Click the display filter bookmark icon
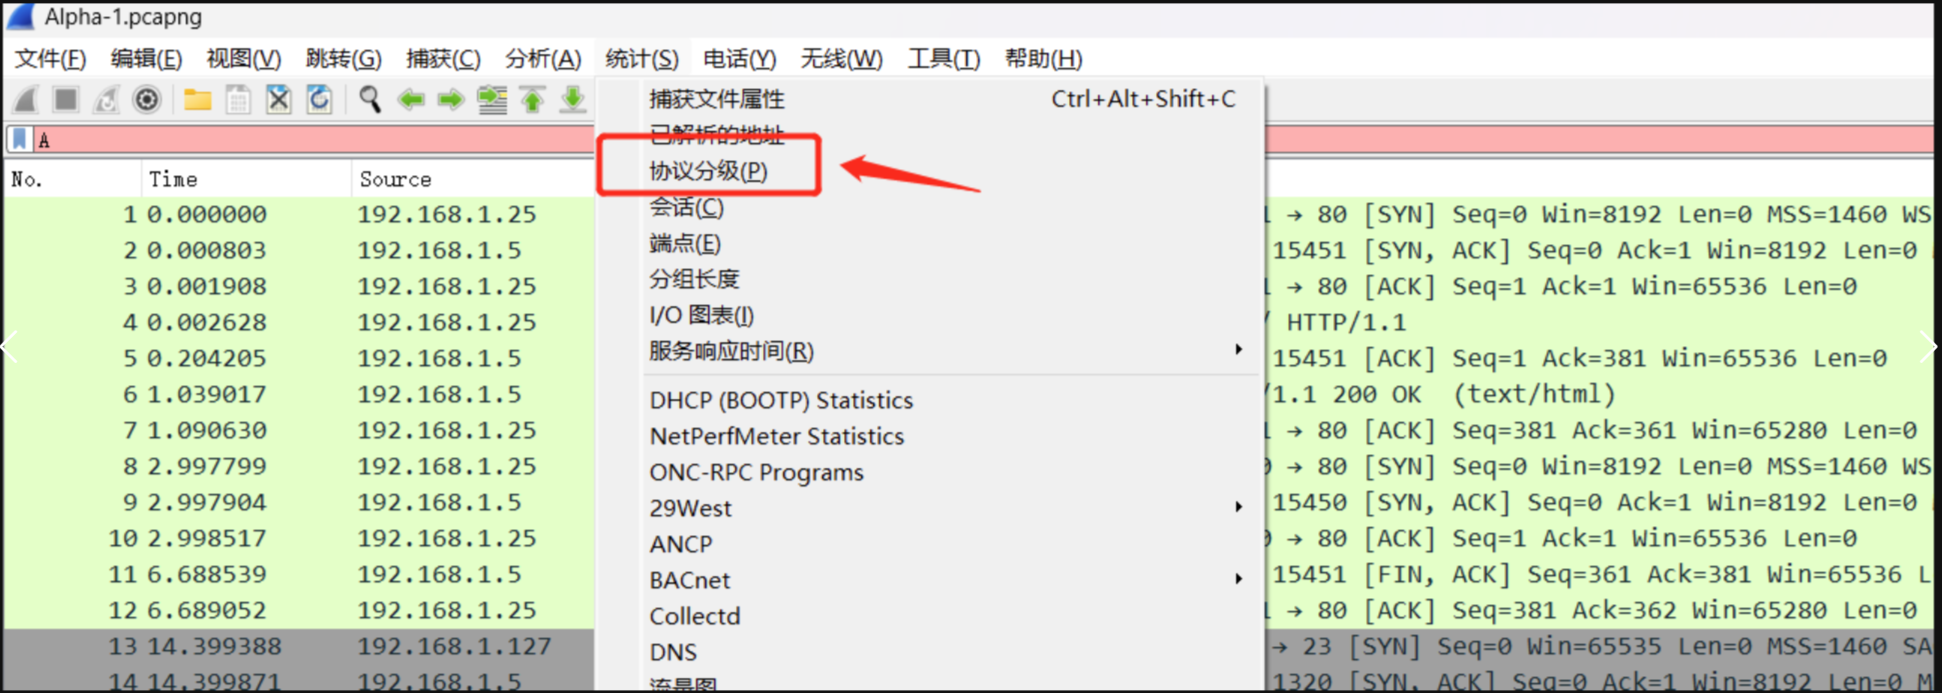 pos(19,139)
